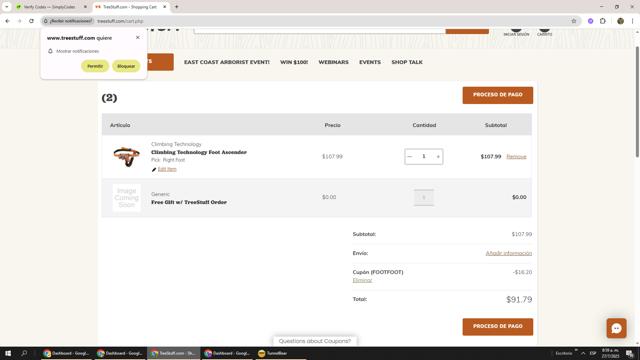Viewport: 640px width, 360px height.
Task: Click Free Gift w/ TreeStuff Order title
Action: click(x=189, y=202)
